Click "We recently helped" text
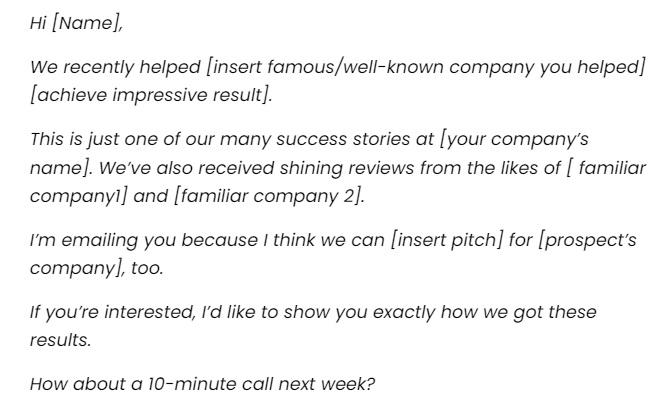 click(x=115, y=67)
